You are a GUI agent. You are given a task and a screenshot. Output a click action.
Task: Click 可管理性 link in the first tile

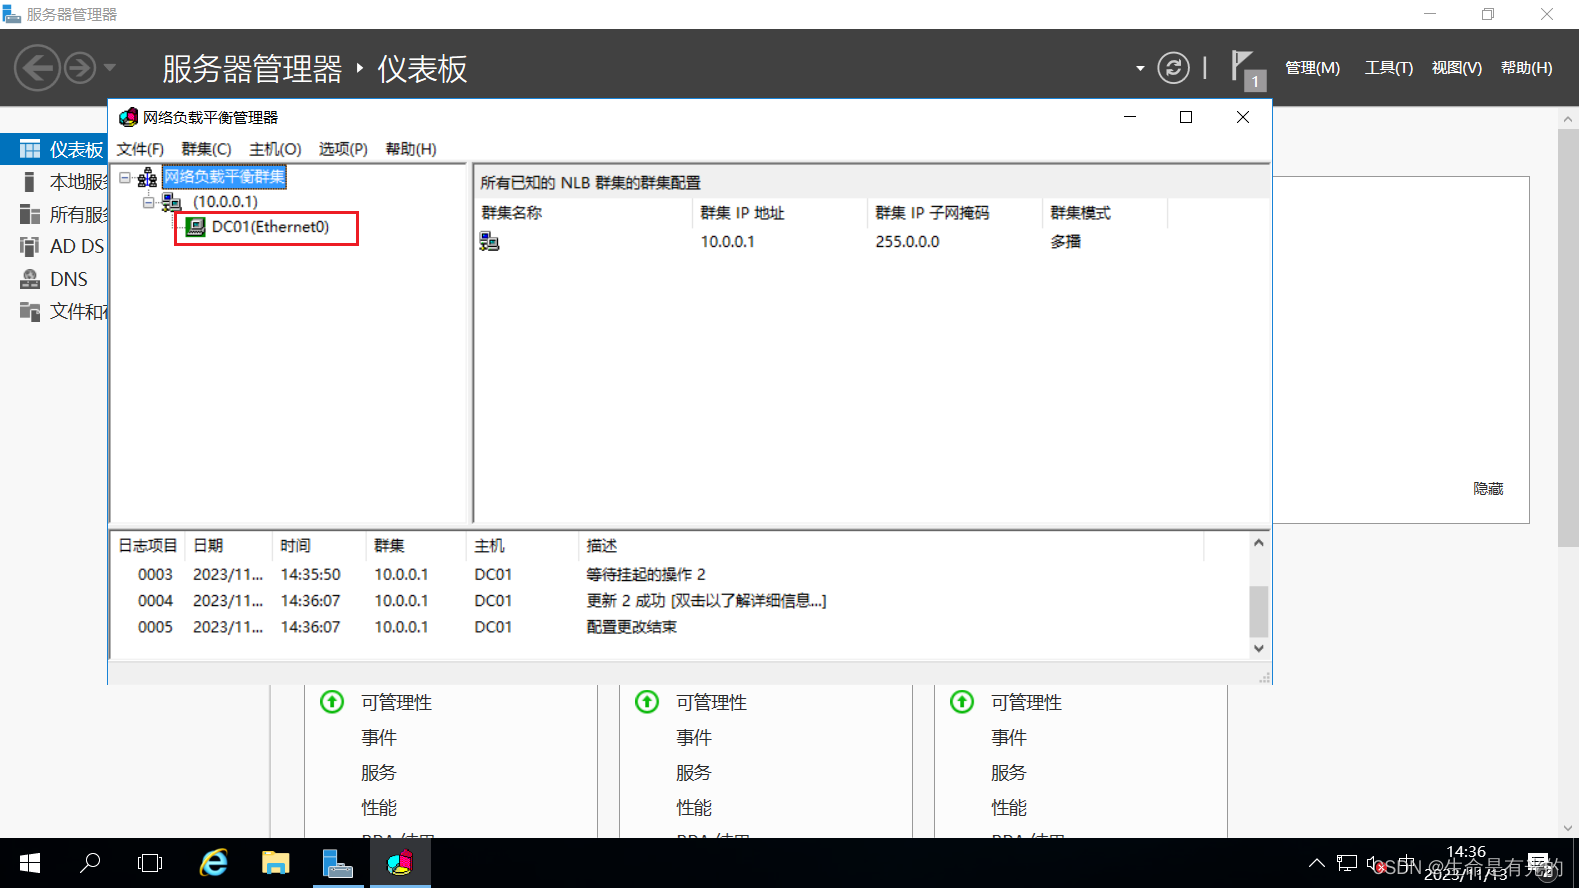click(x=396, y=702)
